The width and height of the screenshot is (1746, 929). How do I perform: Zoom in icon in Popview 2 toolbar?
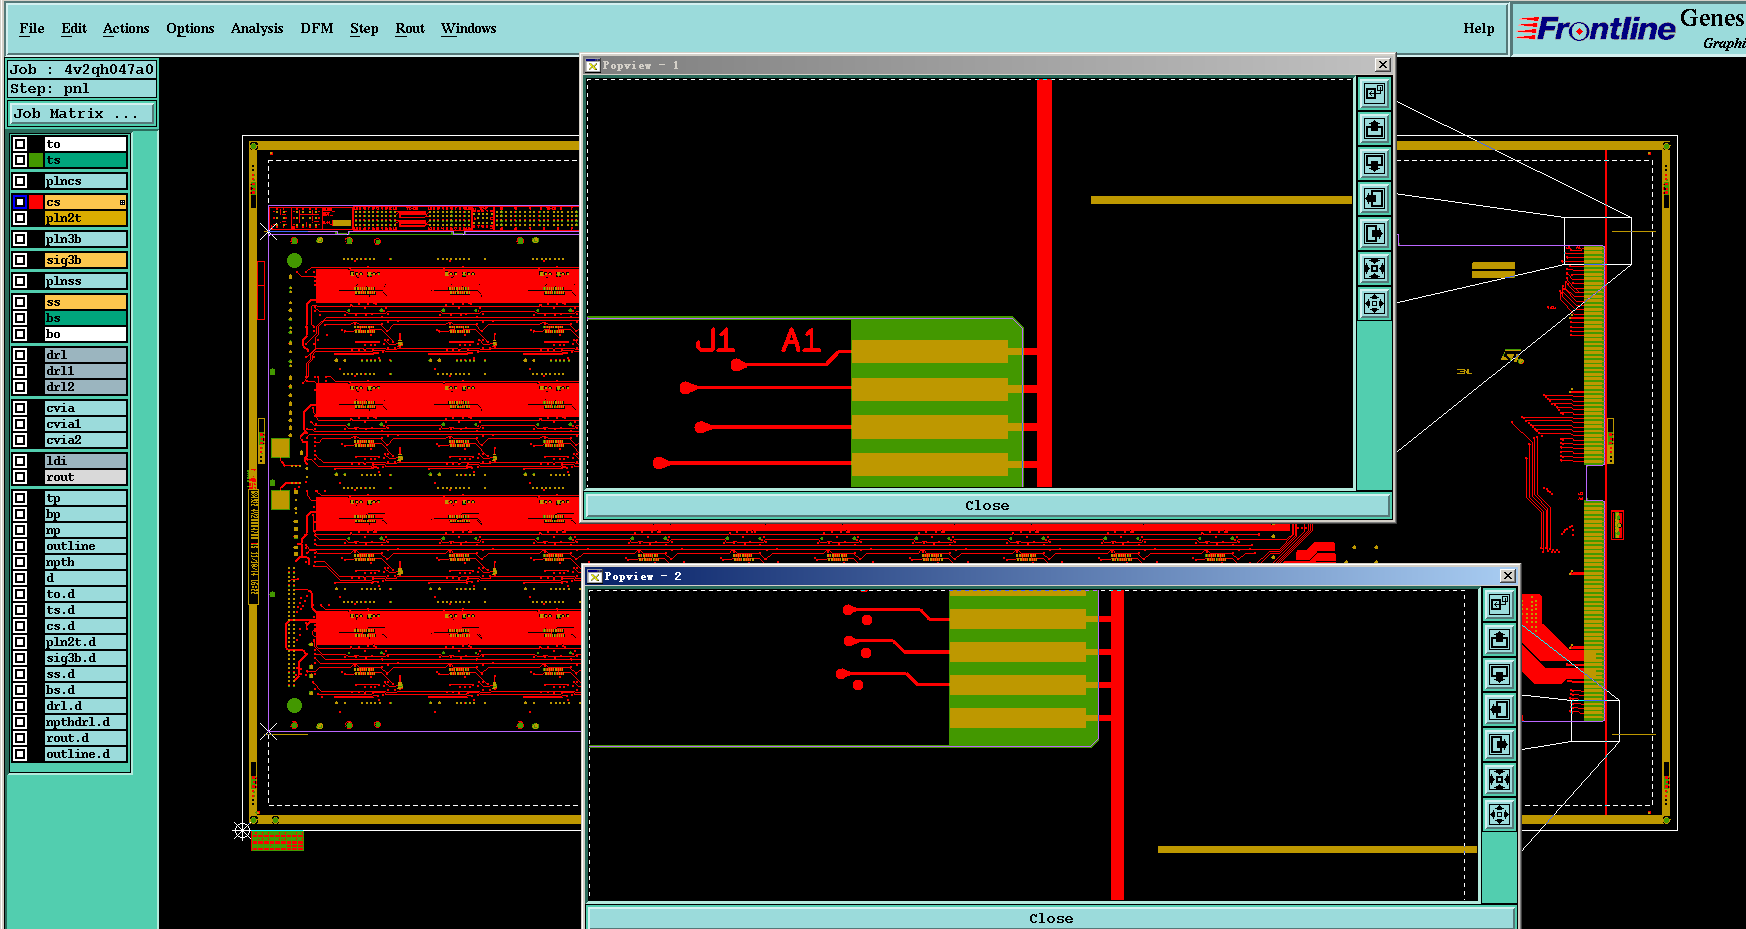(x=1499, y=779)
